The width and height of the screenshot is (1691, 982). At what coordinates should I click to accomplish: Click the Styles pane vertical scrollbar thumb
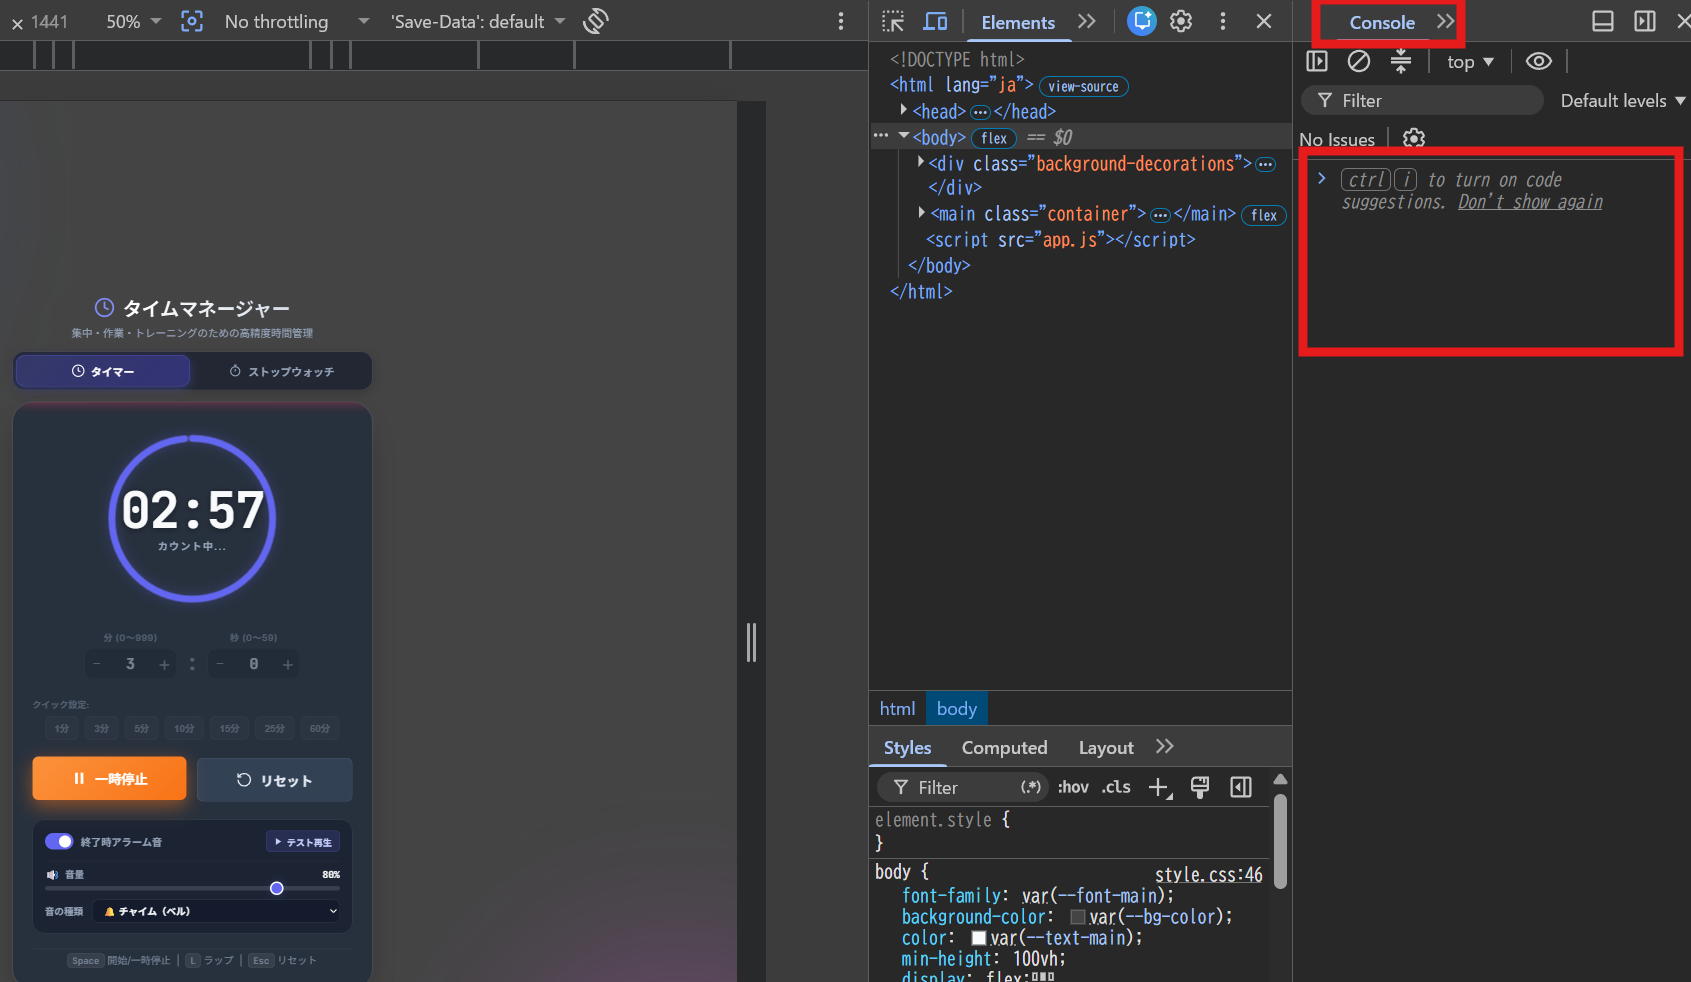coord(1280,841)
